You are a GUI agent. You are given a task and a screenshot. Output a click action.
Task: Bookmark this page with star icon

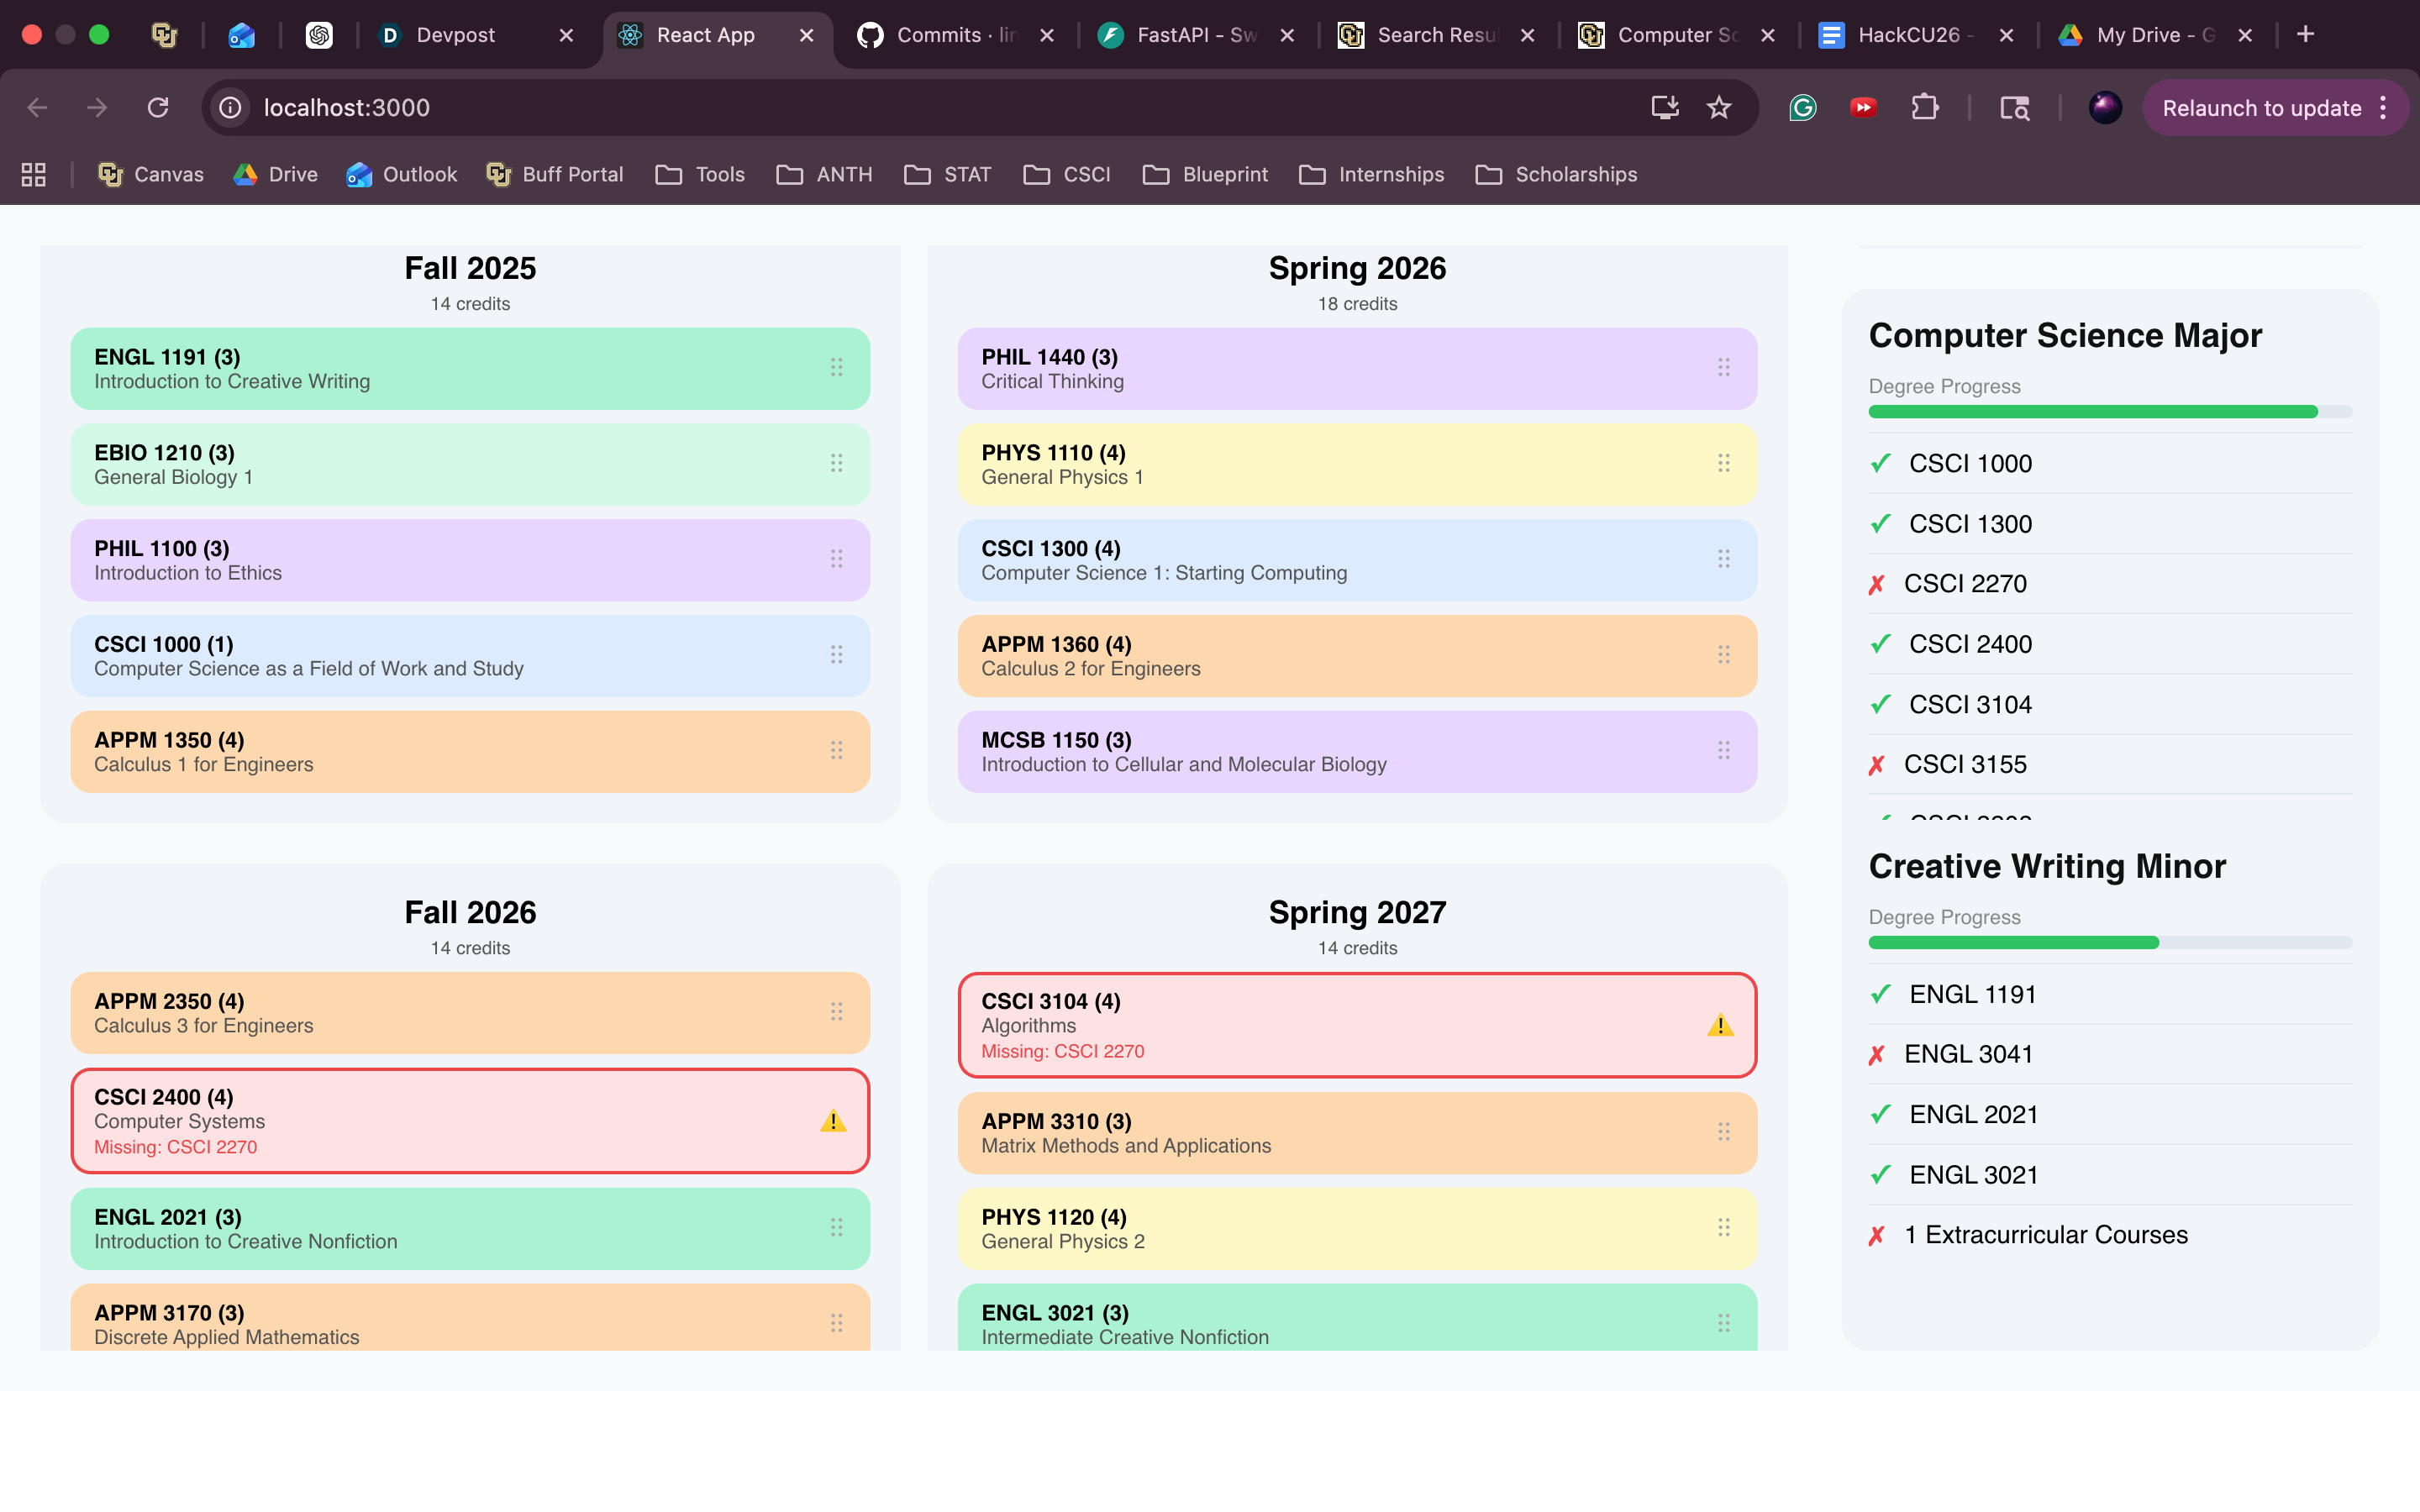pos(1719,108)
